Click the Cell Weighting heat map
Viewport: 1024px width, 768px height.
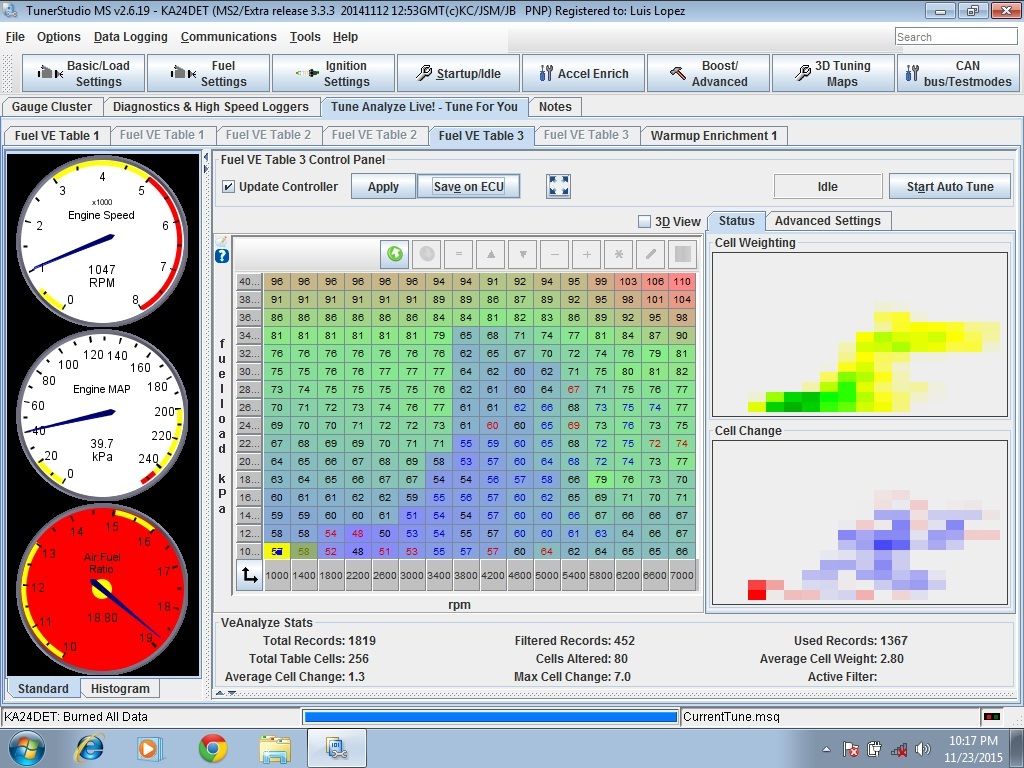tap(860, 334)
